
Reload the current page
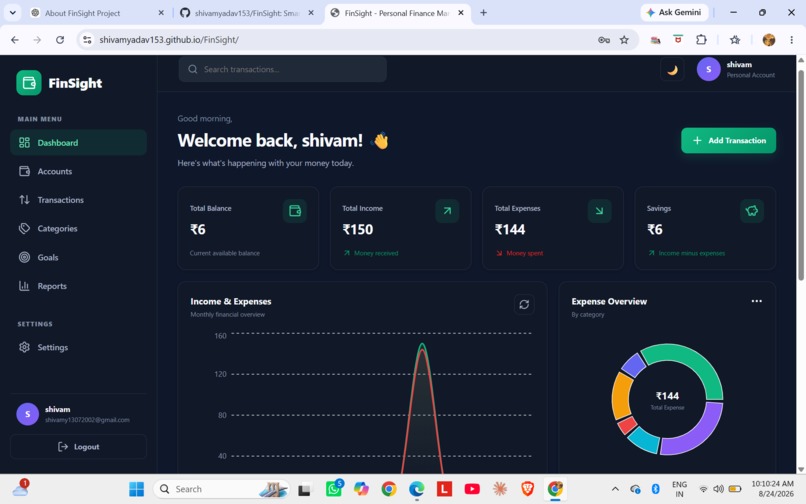pos(60,40)
